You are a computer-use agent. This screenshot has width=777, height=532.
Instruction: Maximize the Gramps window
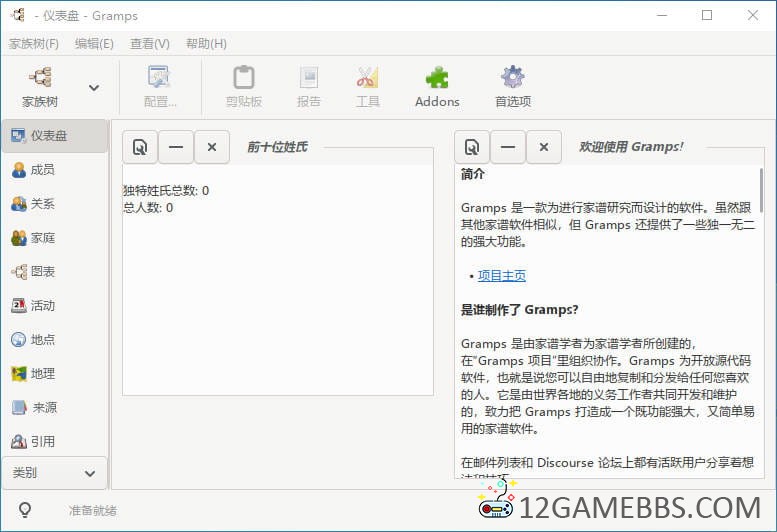[707, 15]
